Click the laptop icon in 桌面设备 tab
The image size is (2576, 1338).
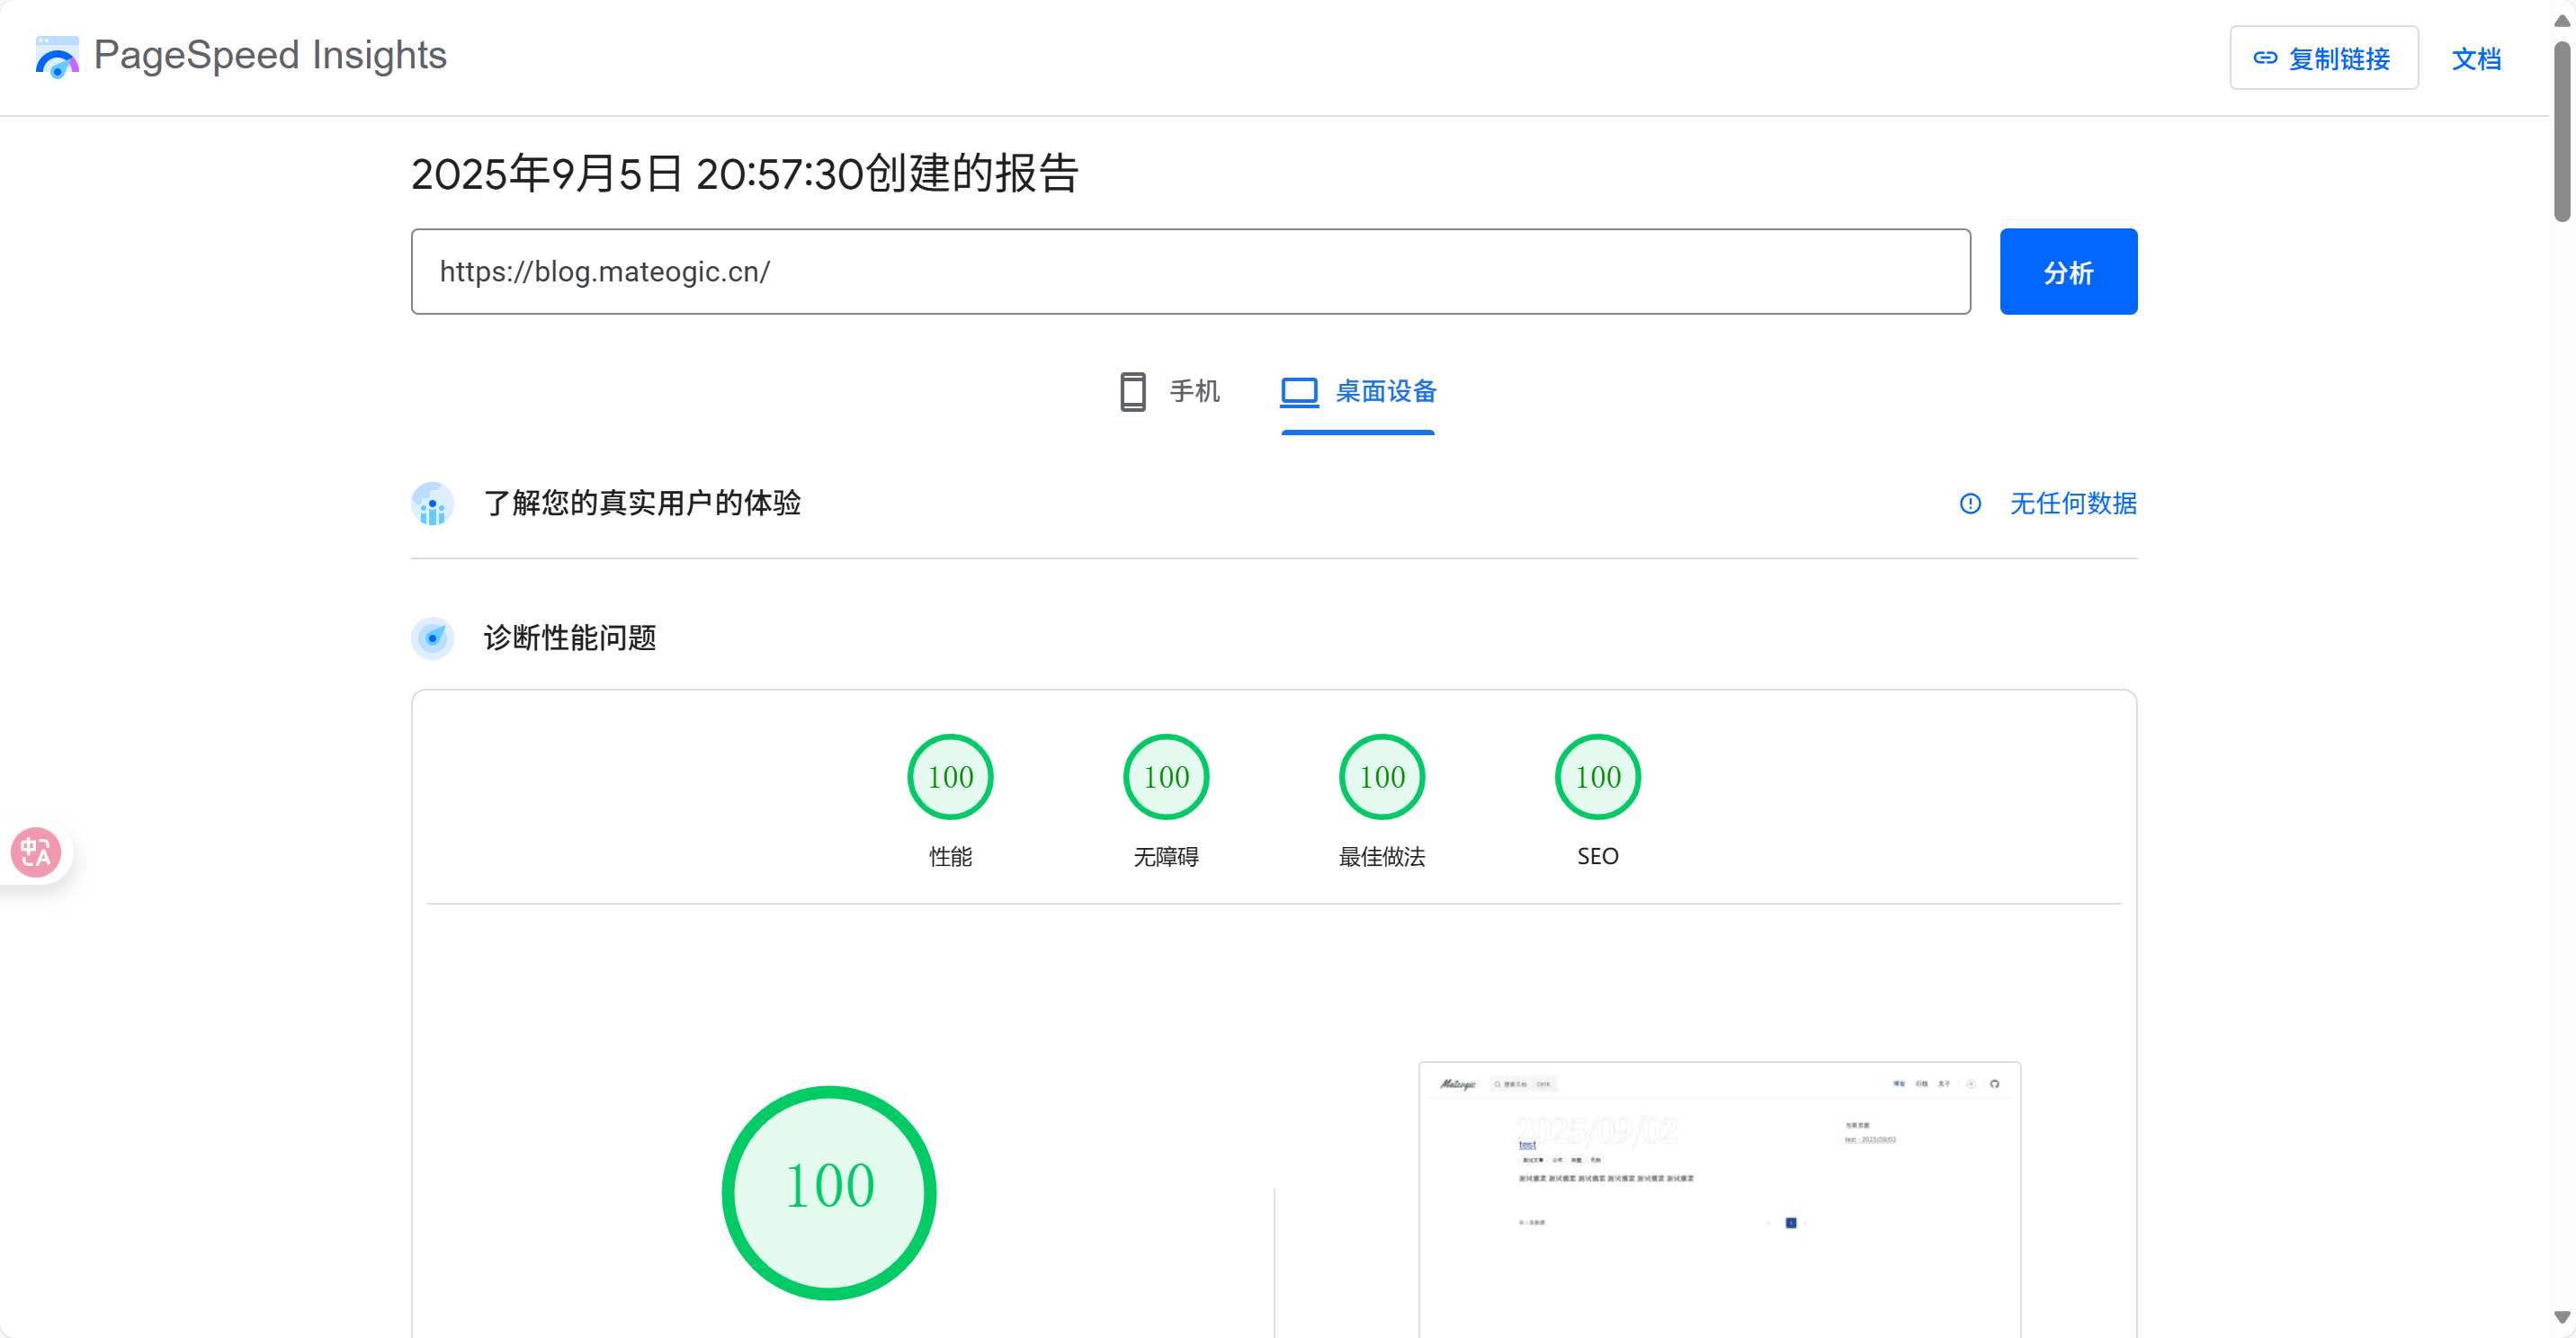(1299, 392)
